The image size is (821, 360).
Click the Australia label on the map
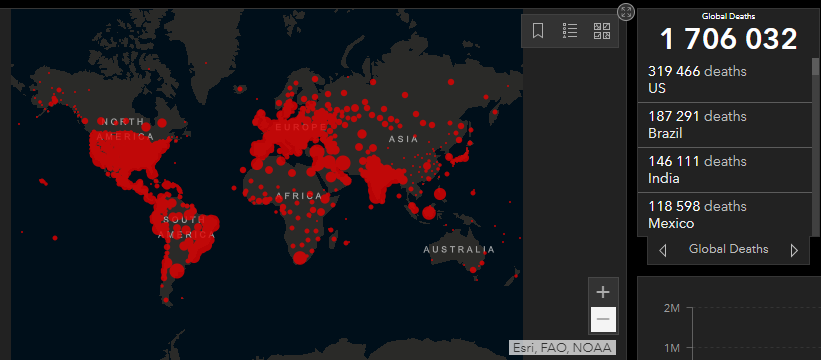[x=459, y=250]
